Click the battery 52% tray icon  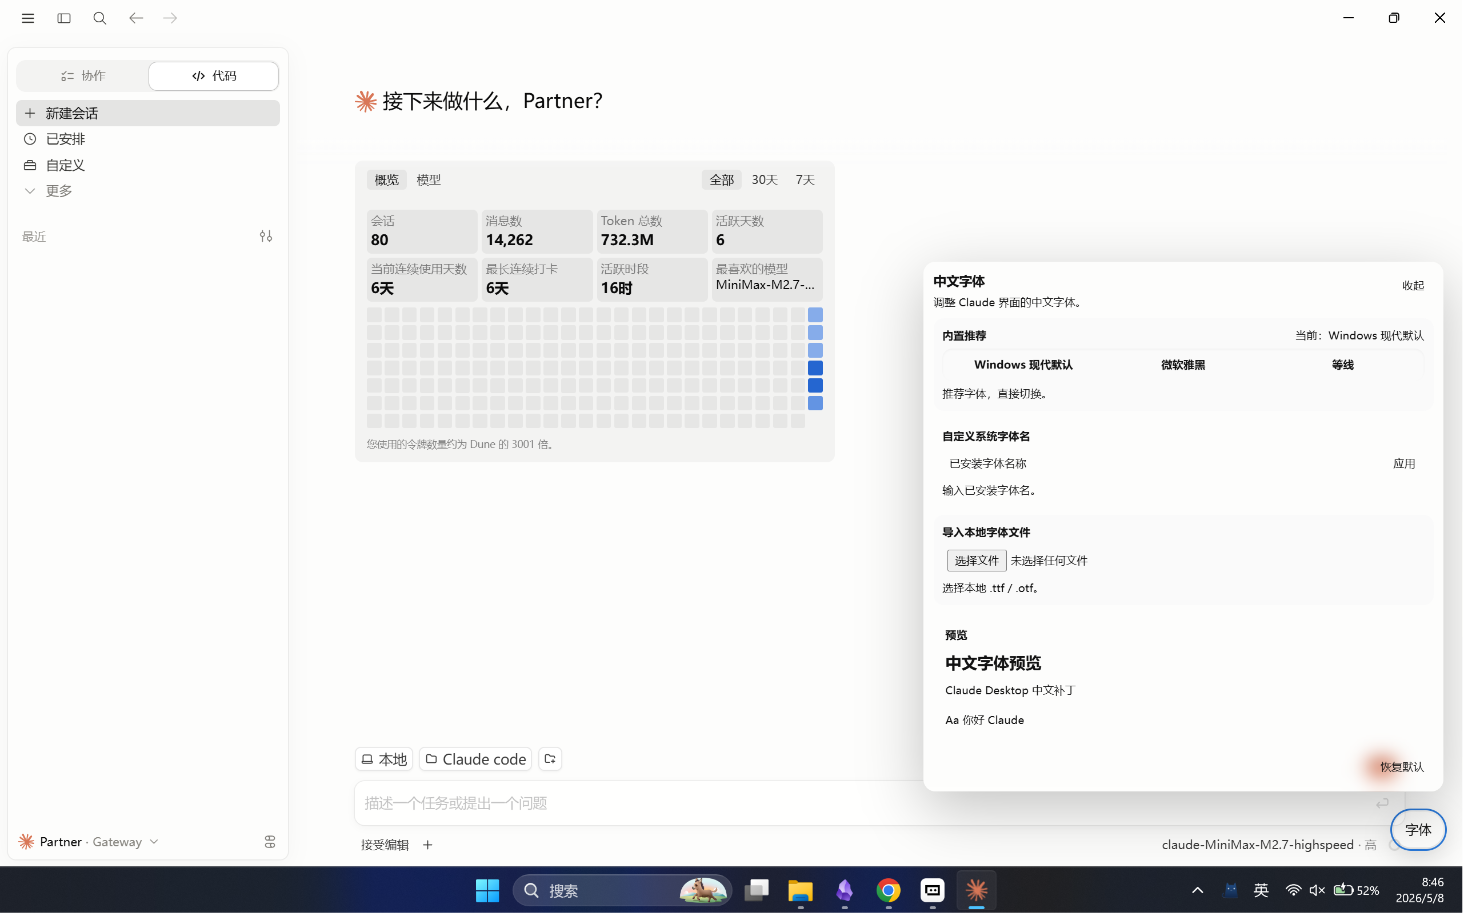(1357, 891)
